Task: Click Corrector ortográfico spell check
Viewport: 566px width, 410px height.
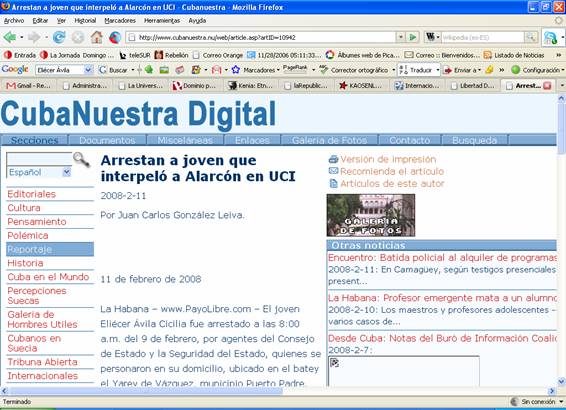Action: coord(354,70)
